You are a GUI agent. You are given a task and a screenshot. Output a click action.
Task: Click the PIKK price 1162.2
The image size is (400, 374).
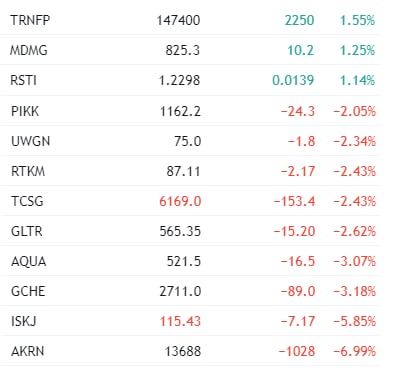click(180, 111)
